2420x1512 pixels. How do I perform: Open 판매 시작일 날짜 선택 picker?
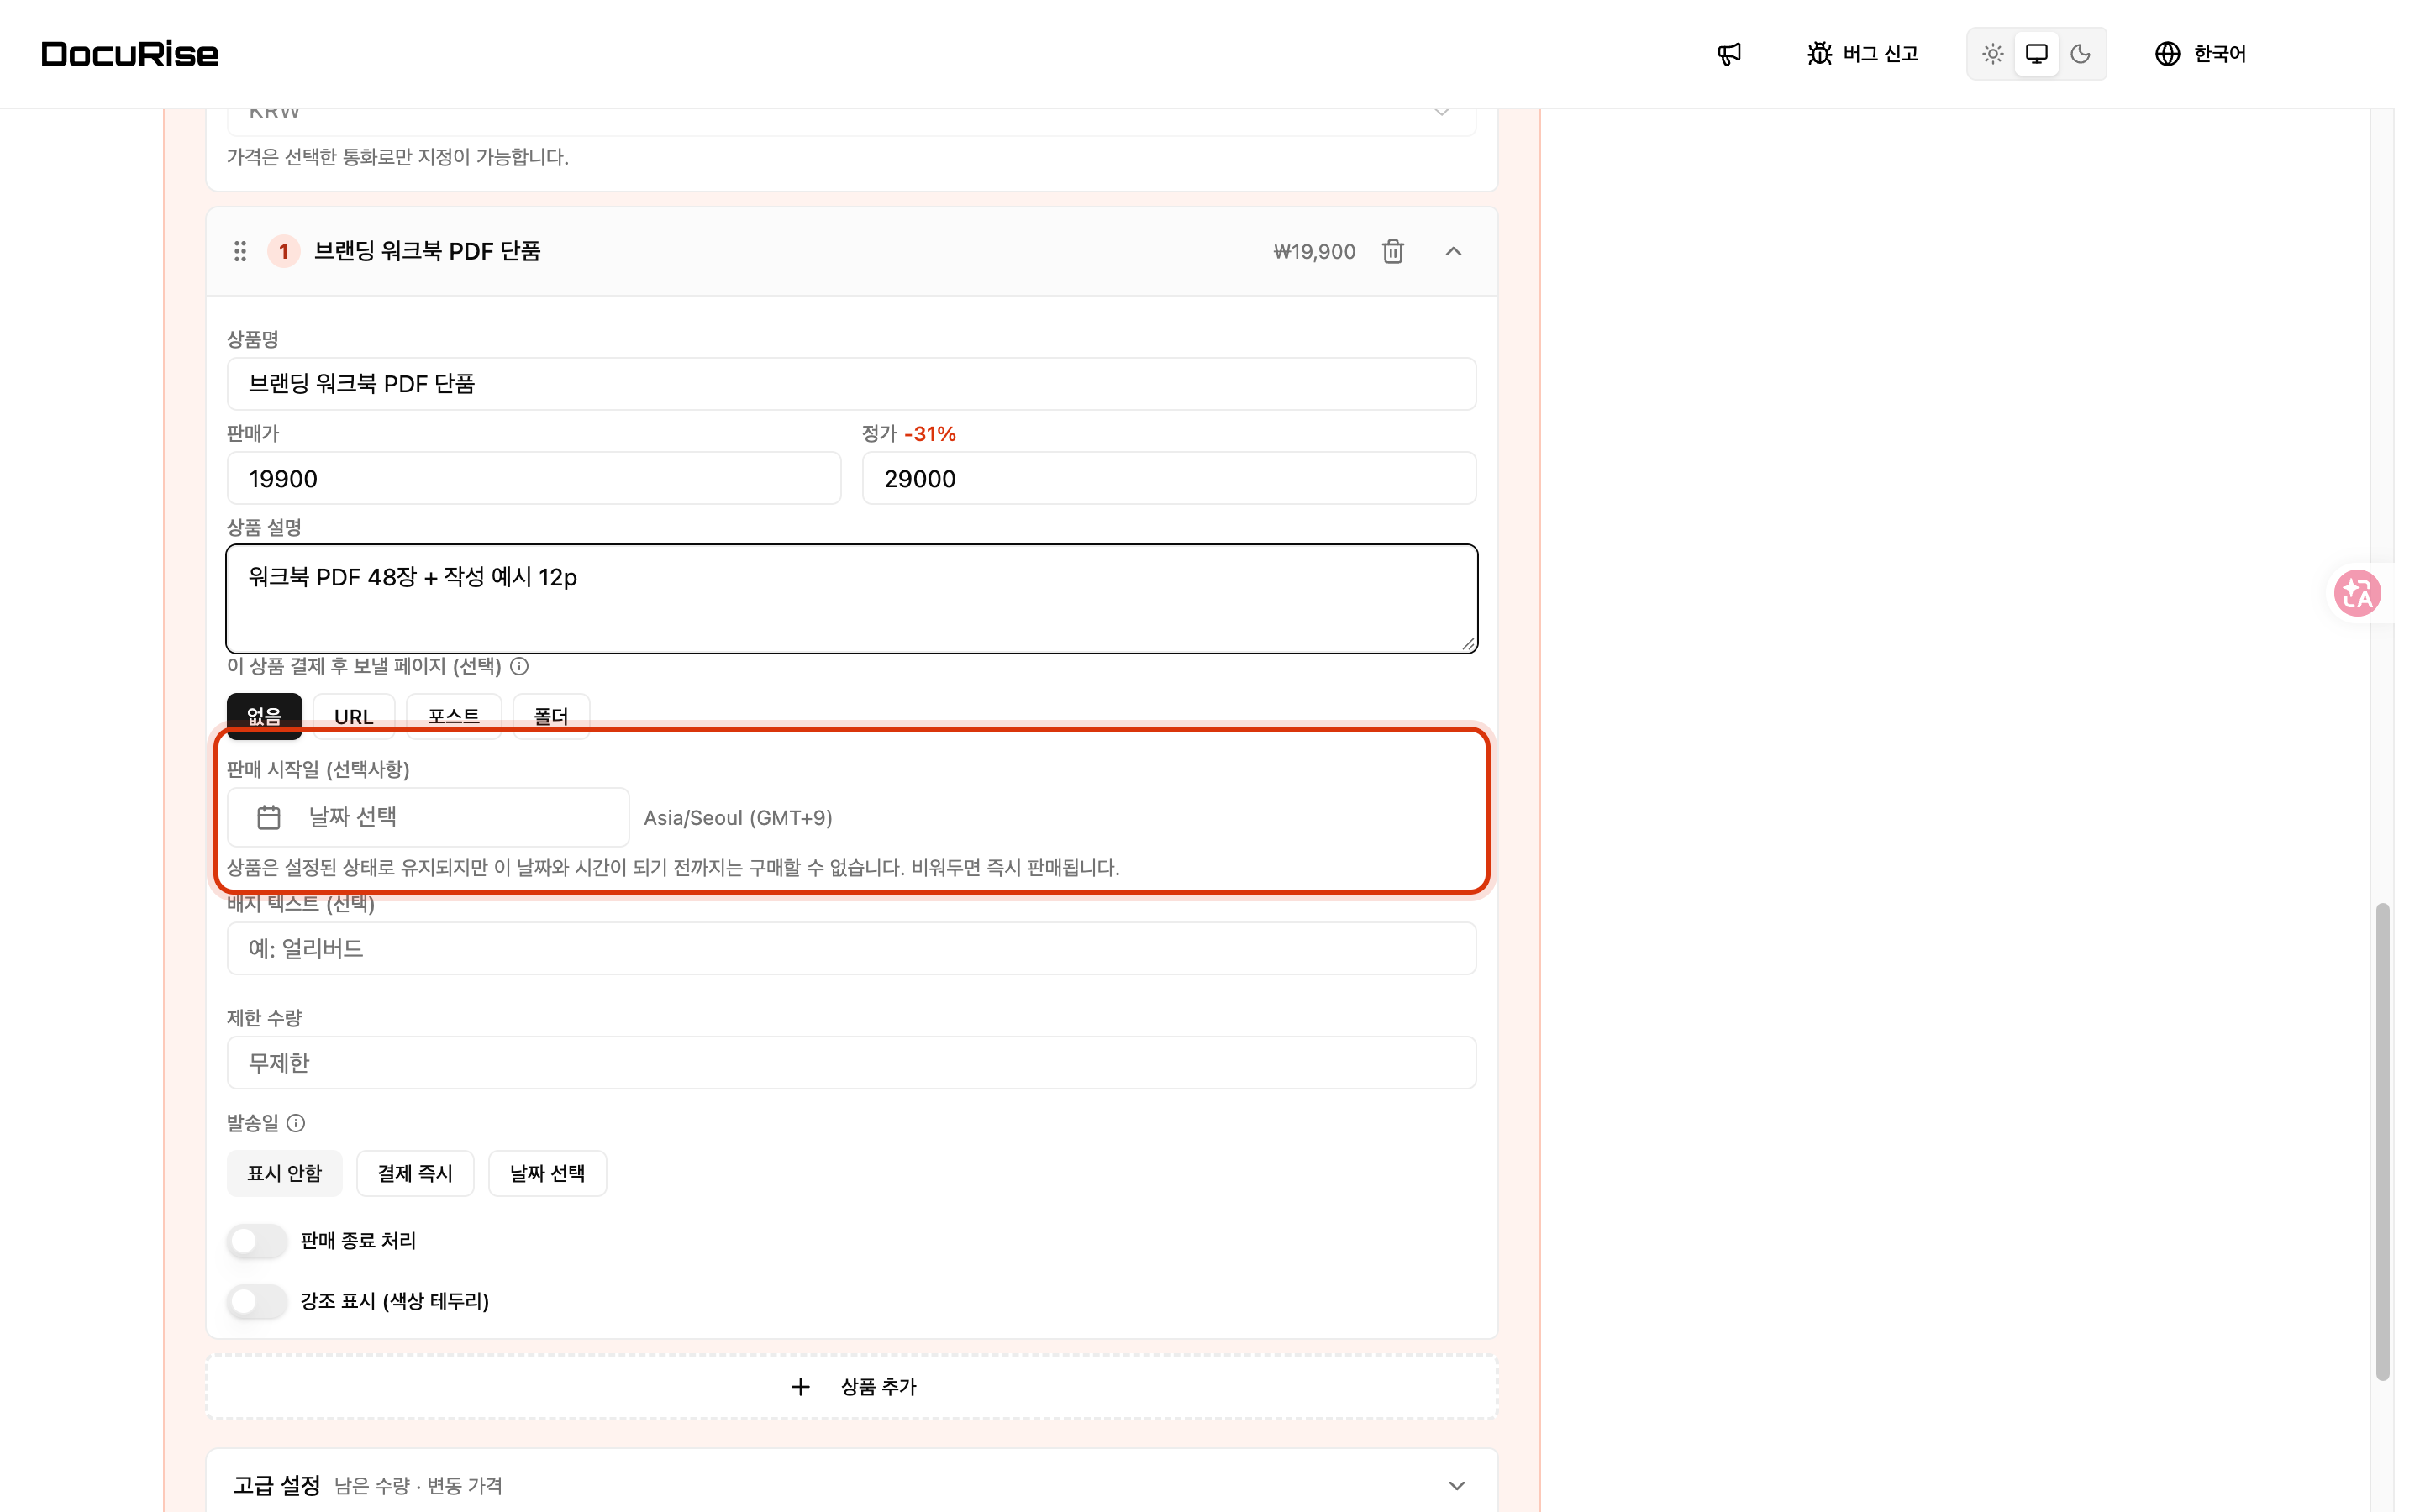tap(428, 817)
